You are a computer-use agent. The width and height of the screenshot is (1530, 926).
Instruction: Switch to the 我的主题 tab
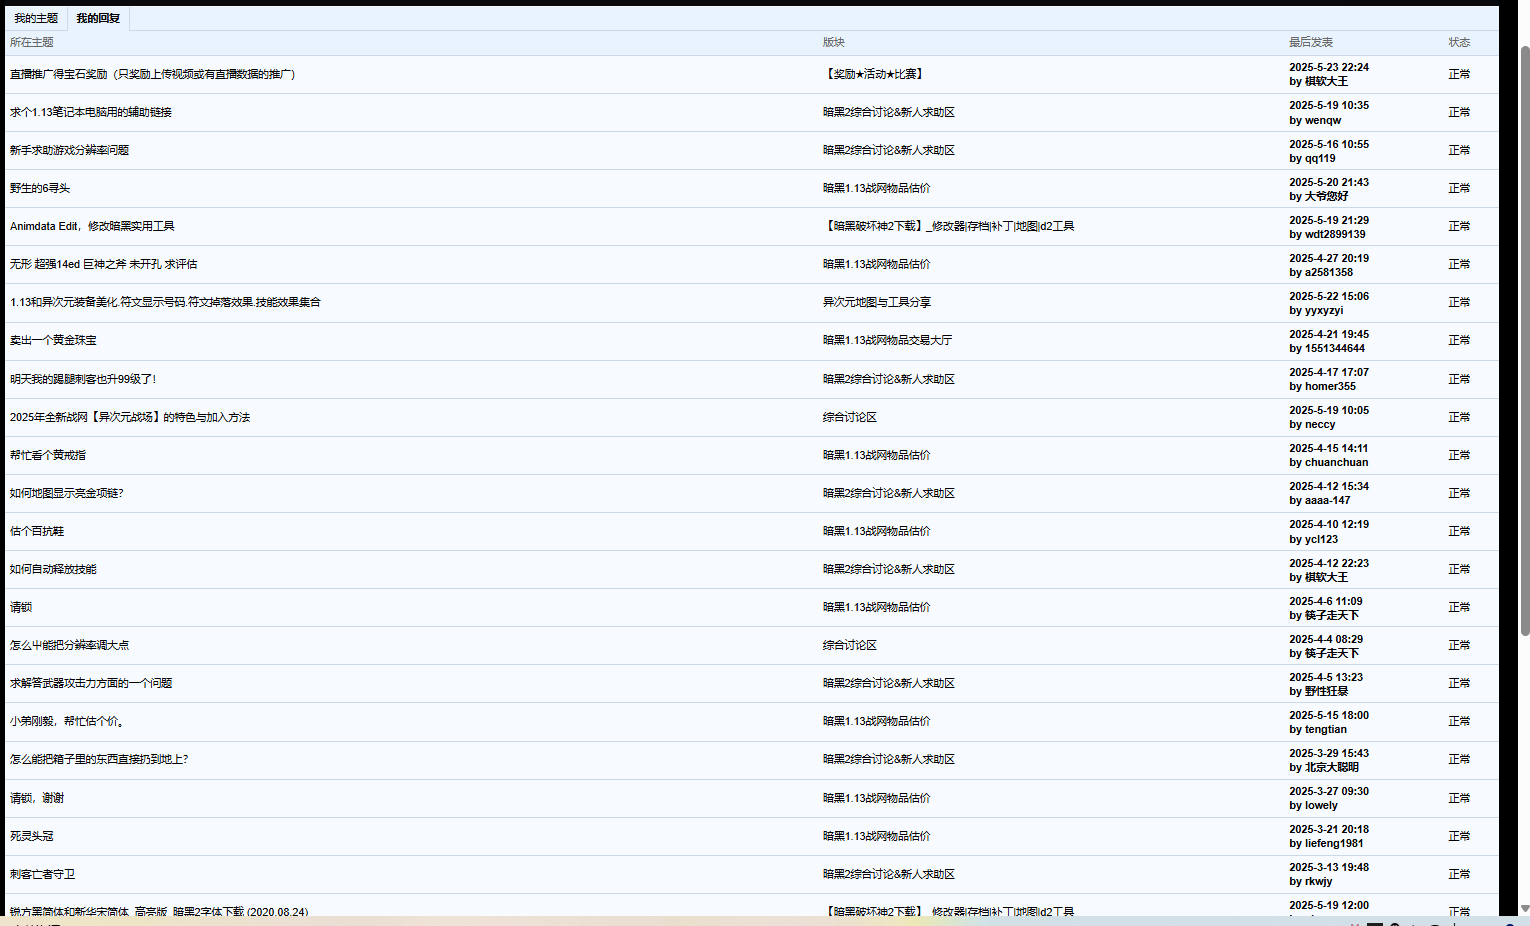click(x=36, y=18)
